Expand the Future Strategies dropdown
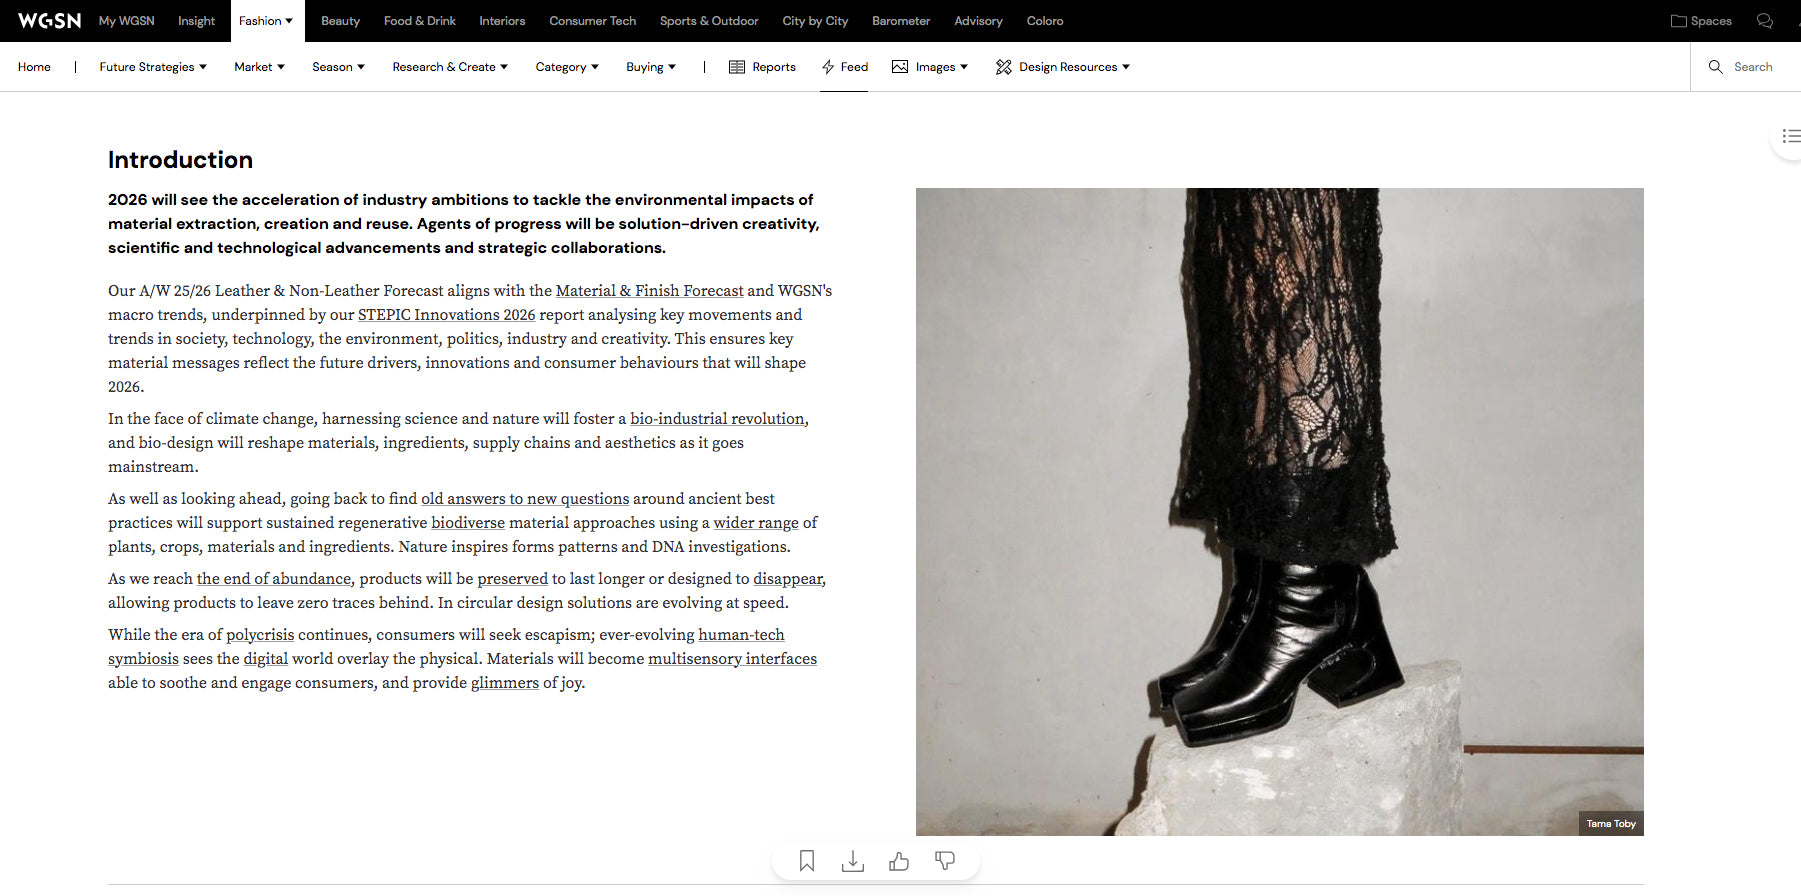 point(153,67)
